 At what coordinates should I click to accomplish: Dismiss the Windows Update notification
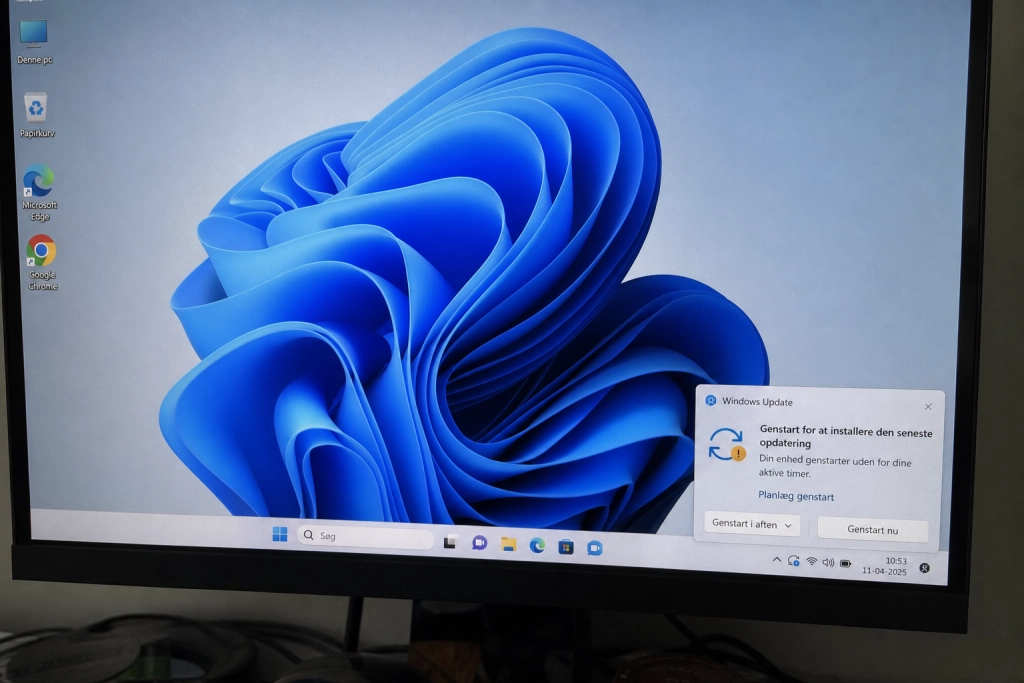pyautogui.click(x=928, y=407)
